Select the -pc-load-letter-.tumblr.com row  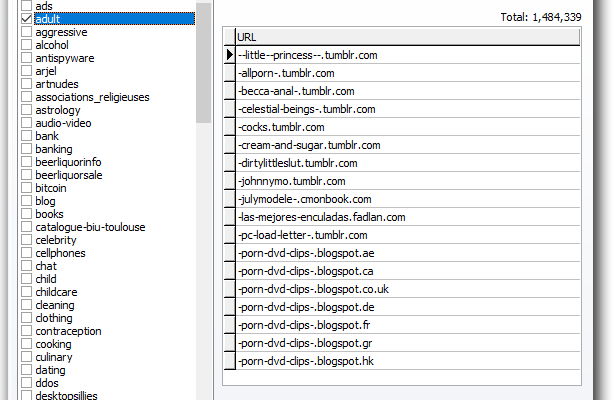click(x=407, y=235)
